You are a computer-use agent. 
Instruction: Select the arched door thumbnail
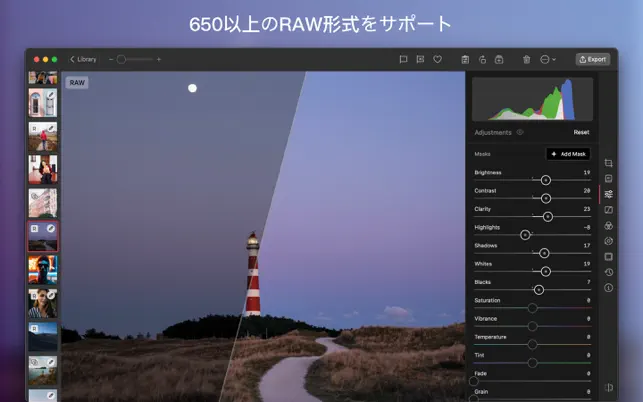point(43,103)
